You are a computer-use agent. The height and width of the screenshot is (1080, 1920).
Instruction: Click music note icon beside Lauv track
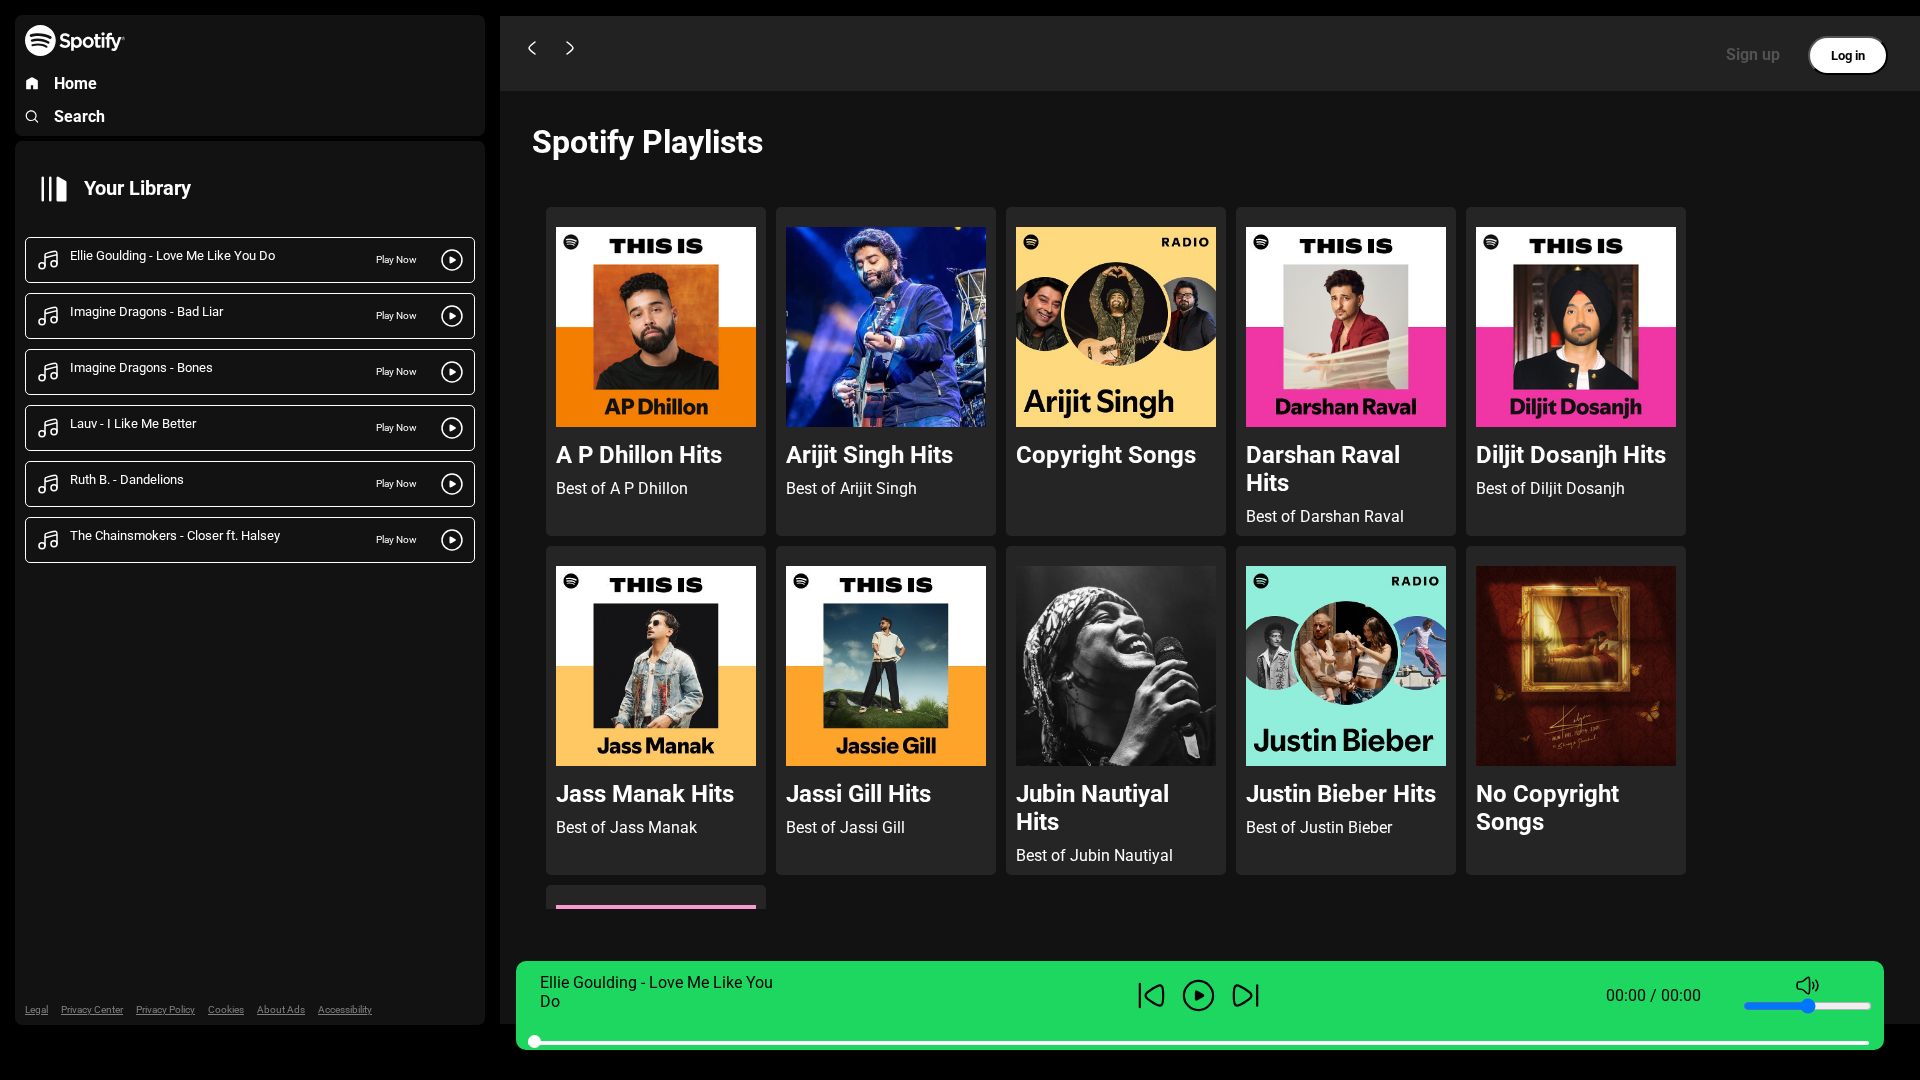click(x=48, y=428)
